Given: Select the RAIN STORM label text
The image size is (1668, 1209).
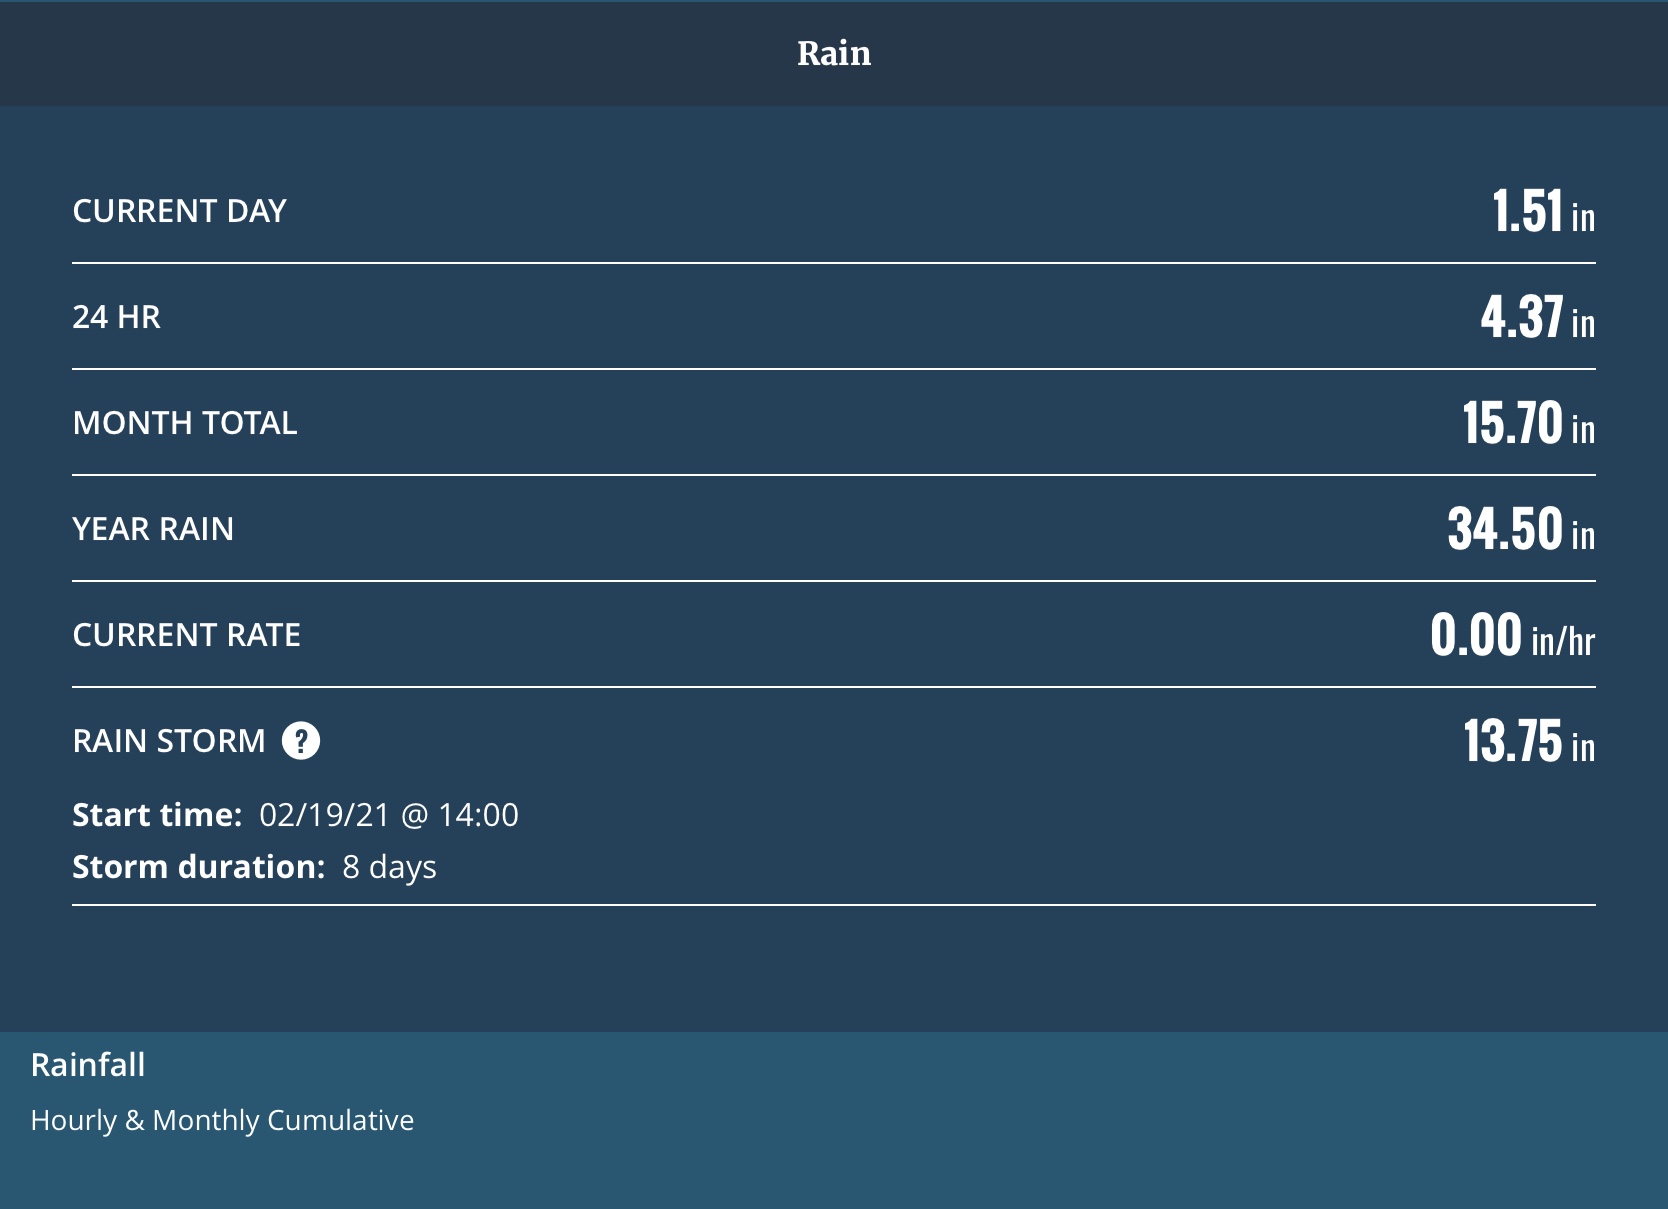Looking at the screenshot, I should tap(169, 741).
